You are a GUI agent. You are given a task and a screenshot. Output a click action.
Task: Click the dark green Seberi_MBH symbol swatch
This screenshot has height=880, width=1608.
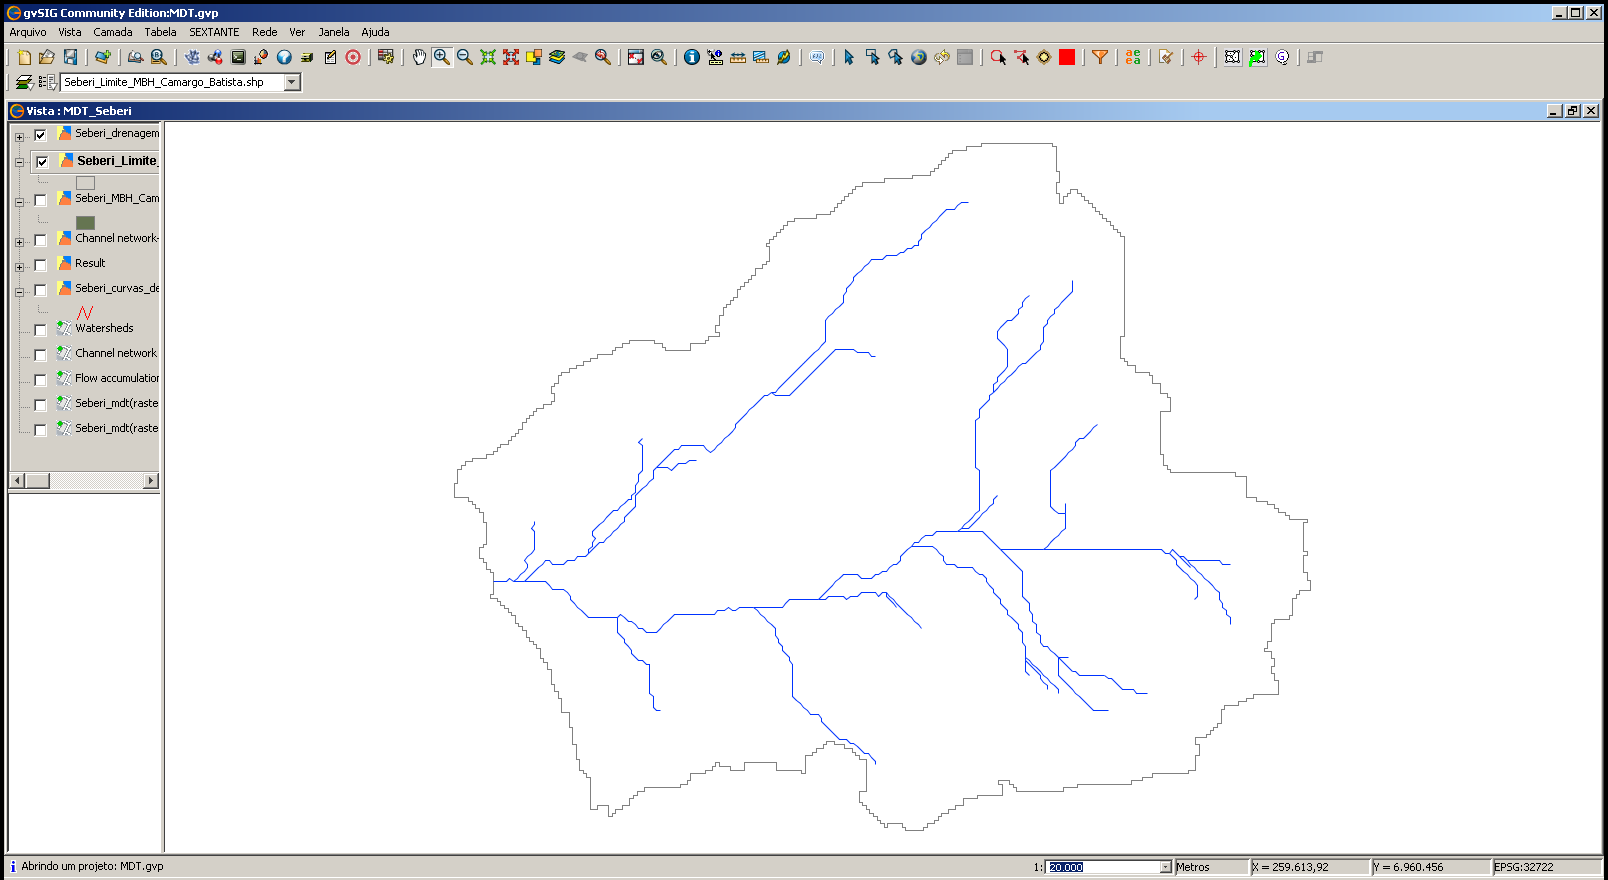pos(85,223)
